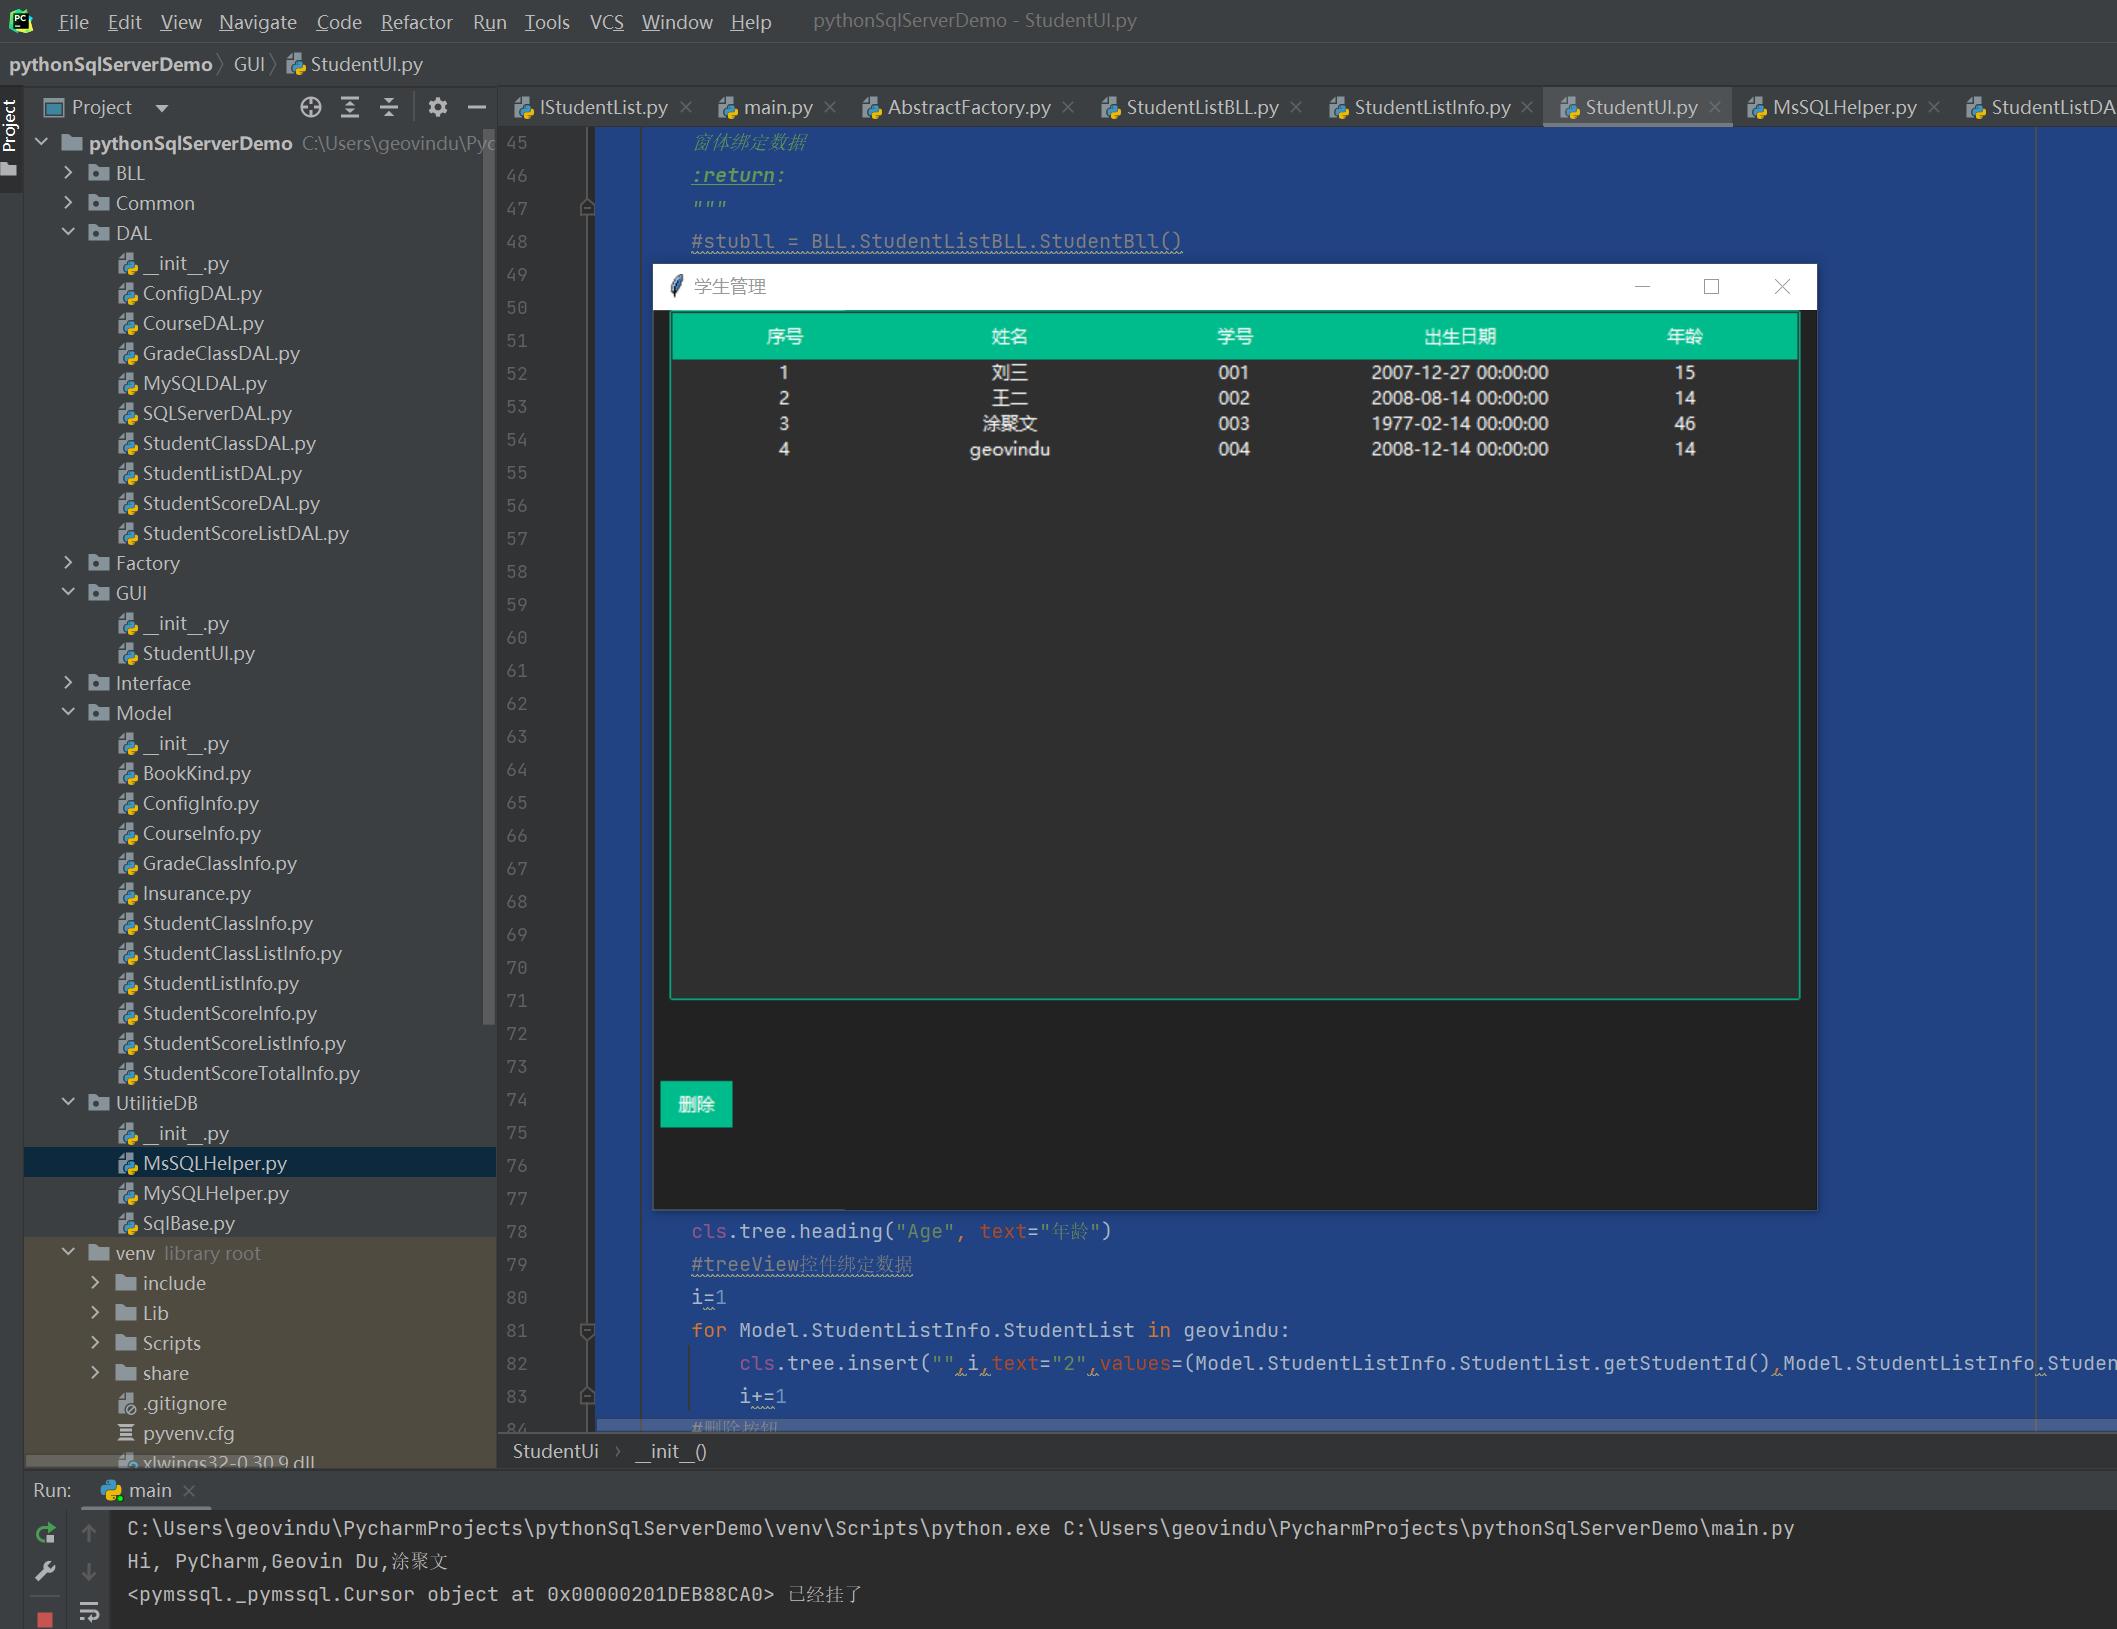This screenshot has width=2117, height=1629.
Task: Expand the BLL folder
Action: coord(68,173)
